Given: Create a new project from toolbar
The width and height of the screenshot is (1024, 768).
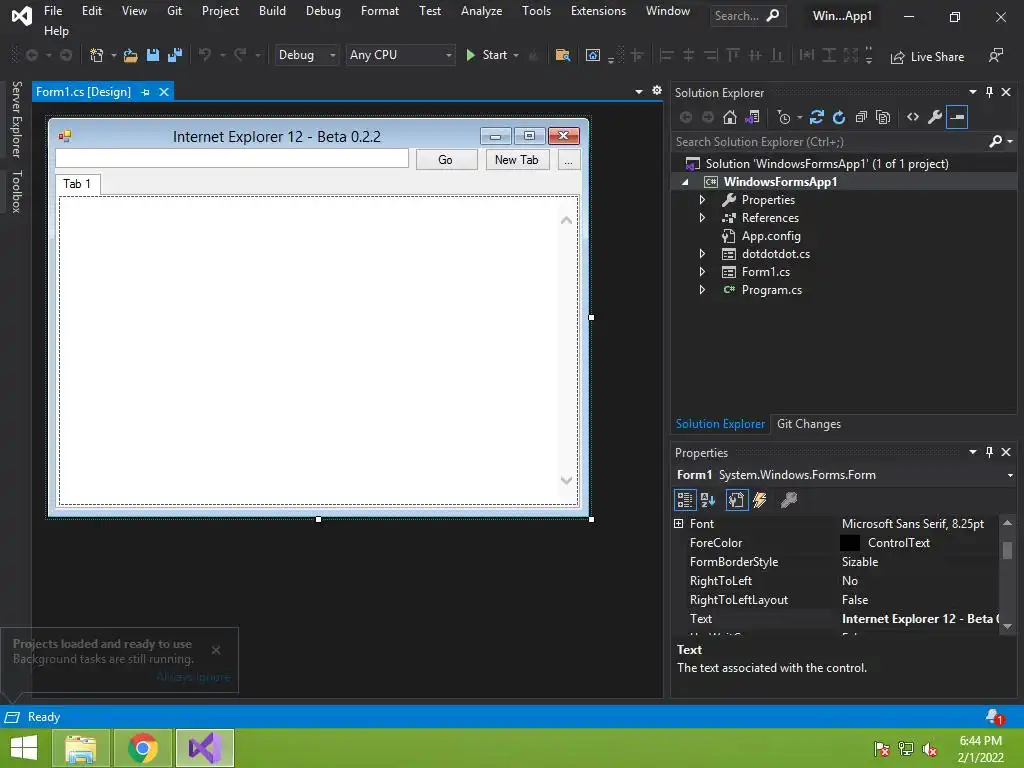Looking at the screenshot, I should click(x=97, y=56).
